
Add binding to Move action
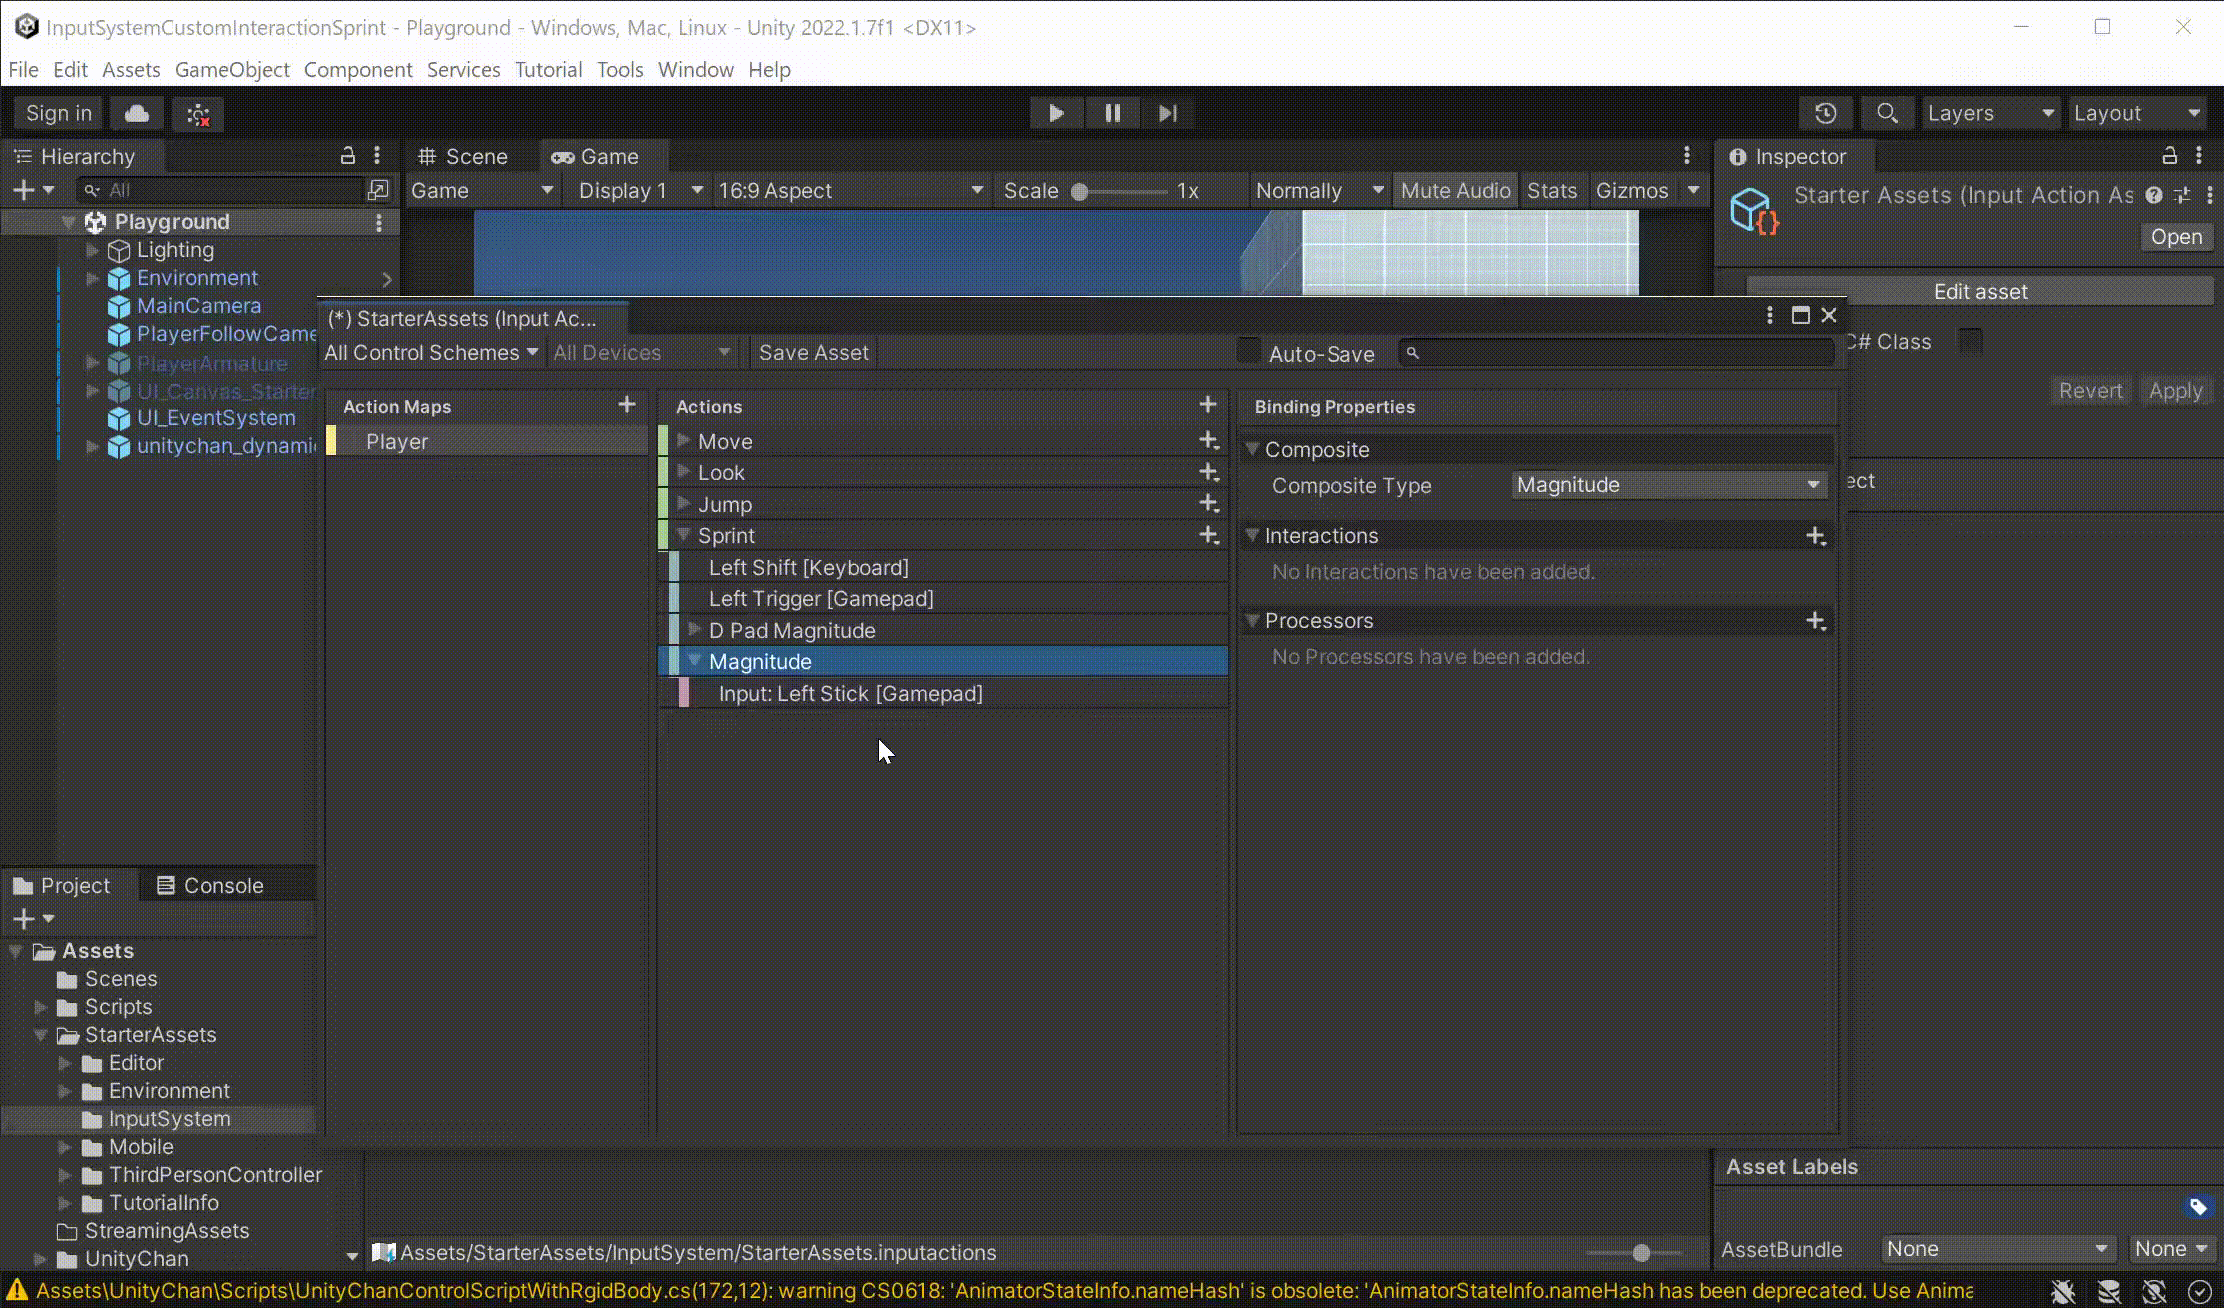1209,440
